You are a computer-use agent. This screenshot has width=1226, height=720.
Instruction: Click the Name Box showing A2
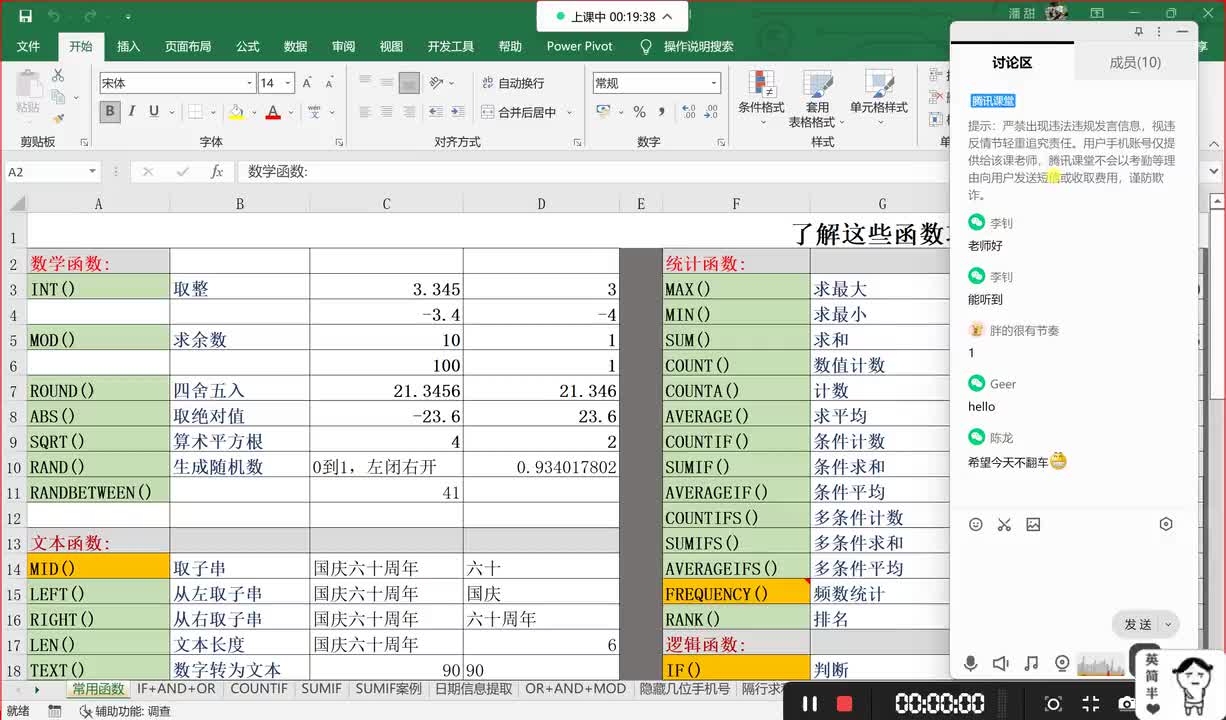52,172
